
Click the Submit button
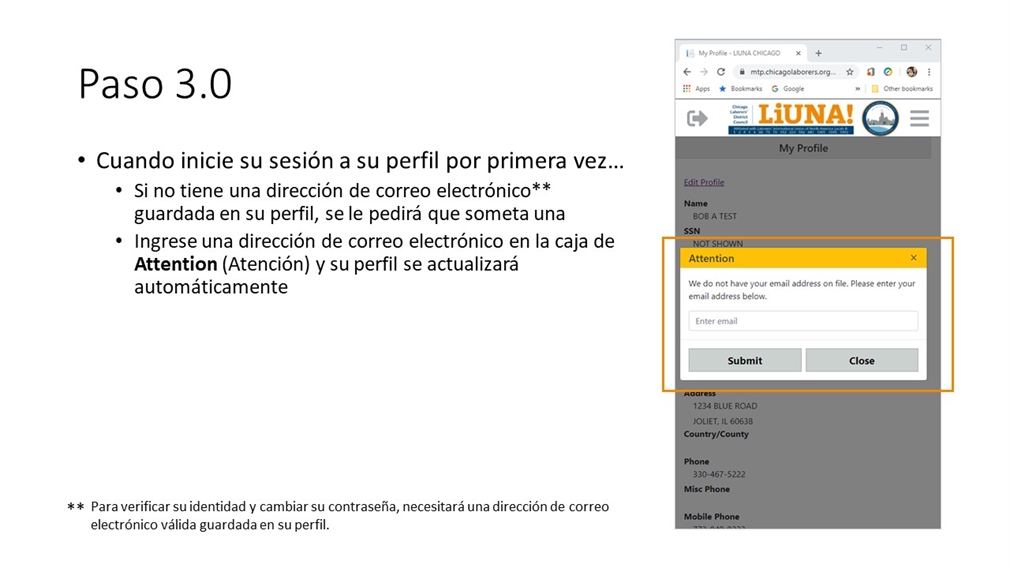(745, 361)
